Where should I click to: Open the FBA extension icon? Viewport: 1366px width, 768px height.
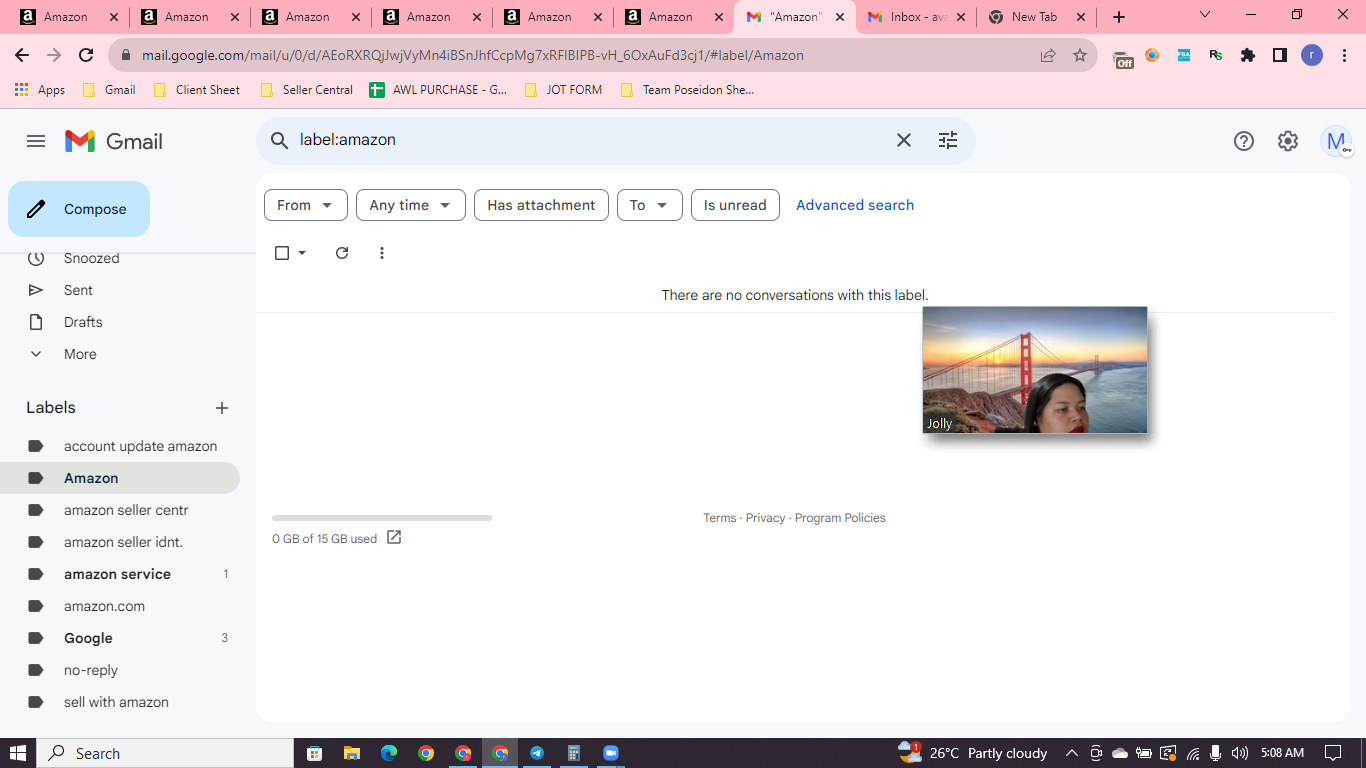1184,56
